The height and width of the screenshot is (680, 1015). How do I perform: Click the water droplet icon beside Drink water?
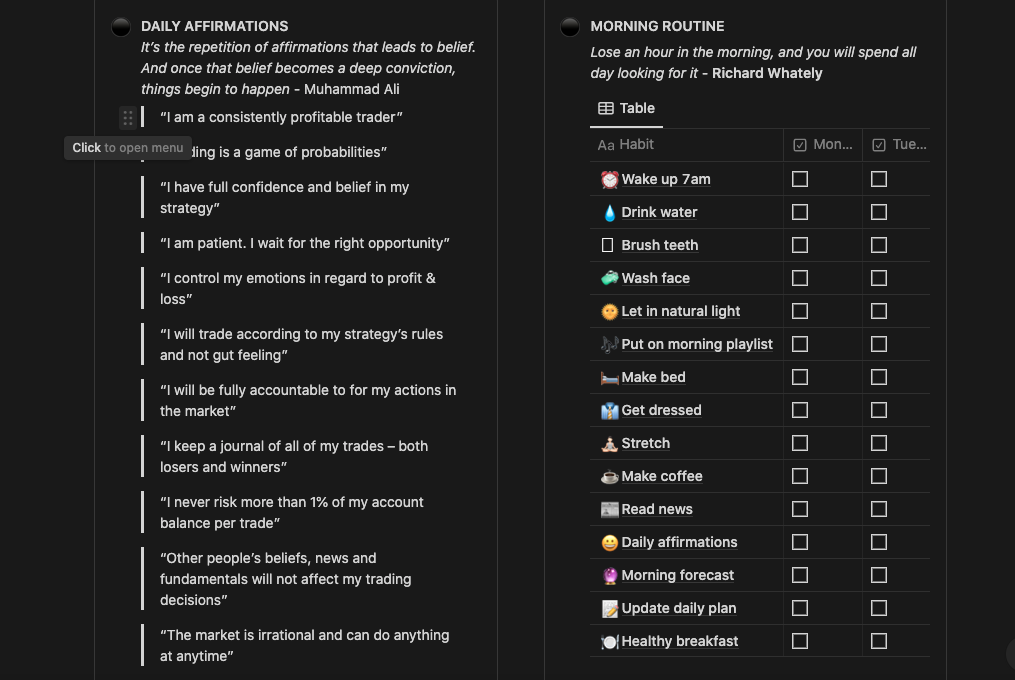coord(609,212)
